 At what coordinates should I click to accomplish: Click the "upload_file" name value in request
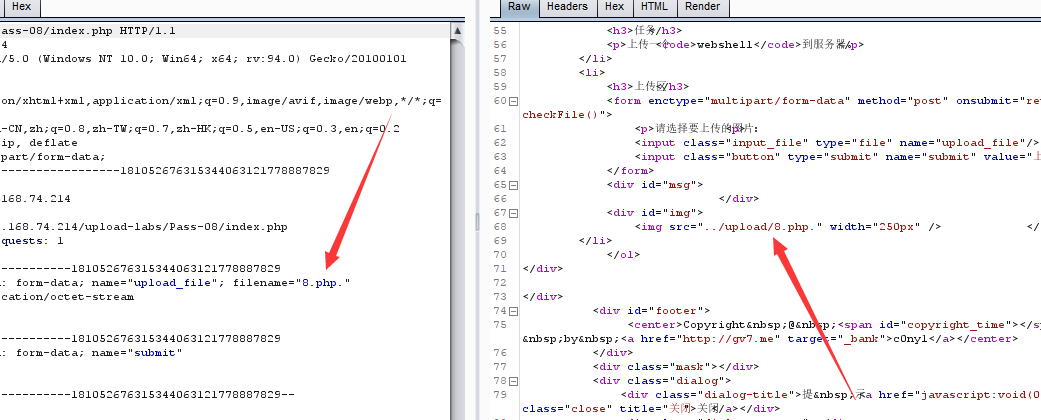click(x=188, y=283)
